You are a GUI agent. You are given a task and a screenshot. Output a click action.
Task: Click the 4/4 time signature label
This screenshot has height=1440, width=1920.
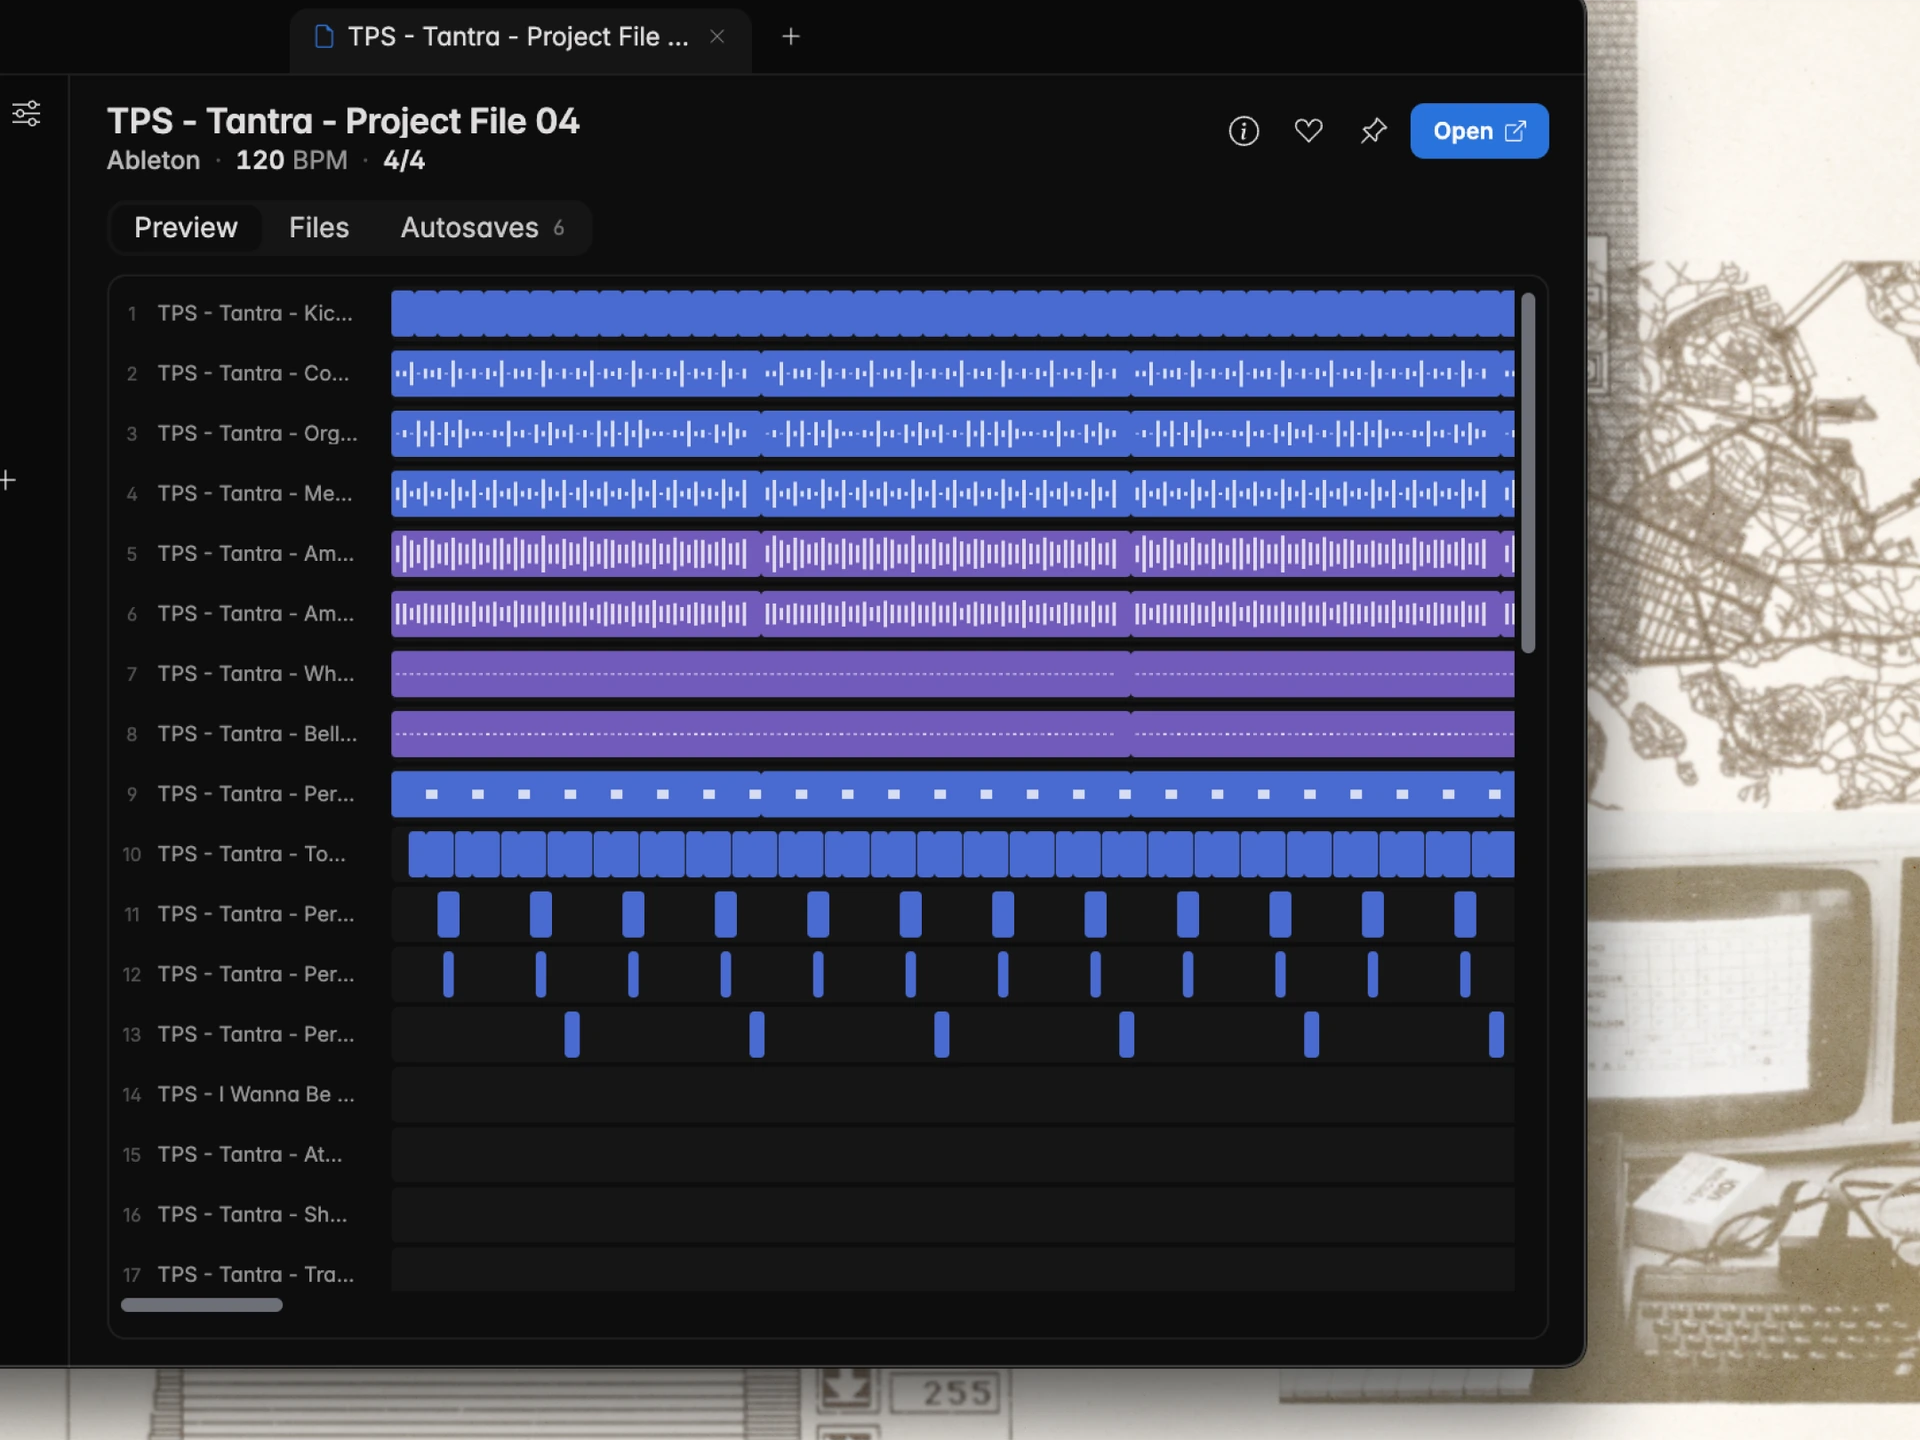(x=404, y=161)
